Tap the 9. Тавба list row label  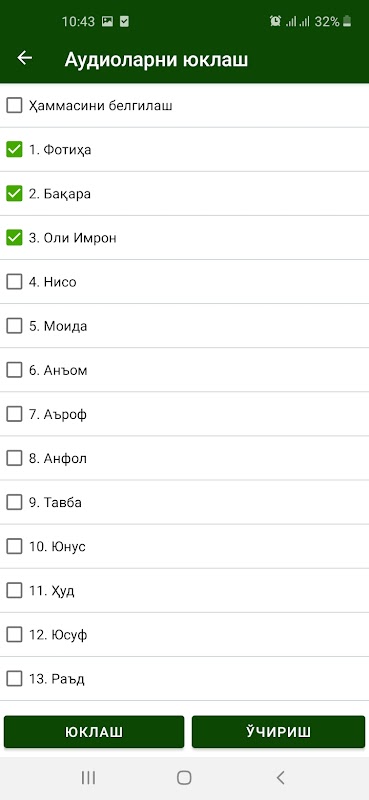coord(55,503)
